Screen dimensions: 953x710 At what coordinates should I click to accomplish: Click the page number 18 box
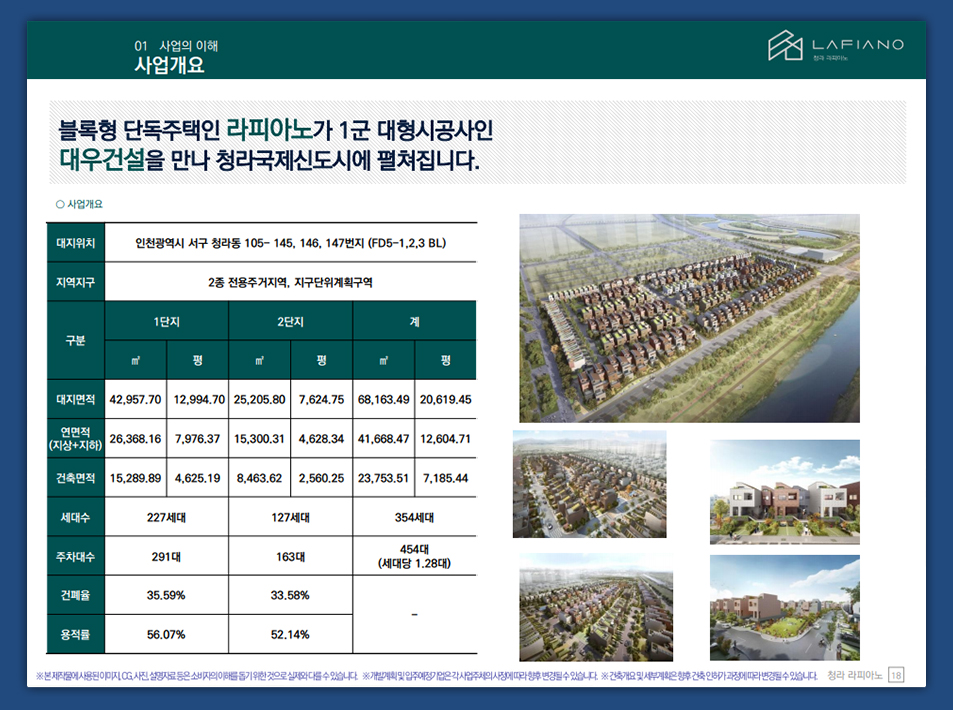pos(896,675)
